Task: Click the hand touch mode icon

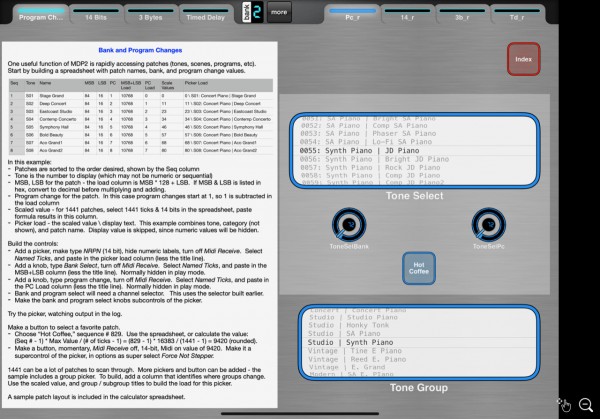Action: [564, 404]
